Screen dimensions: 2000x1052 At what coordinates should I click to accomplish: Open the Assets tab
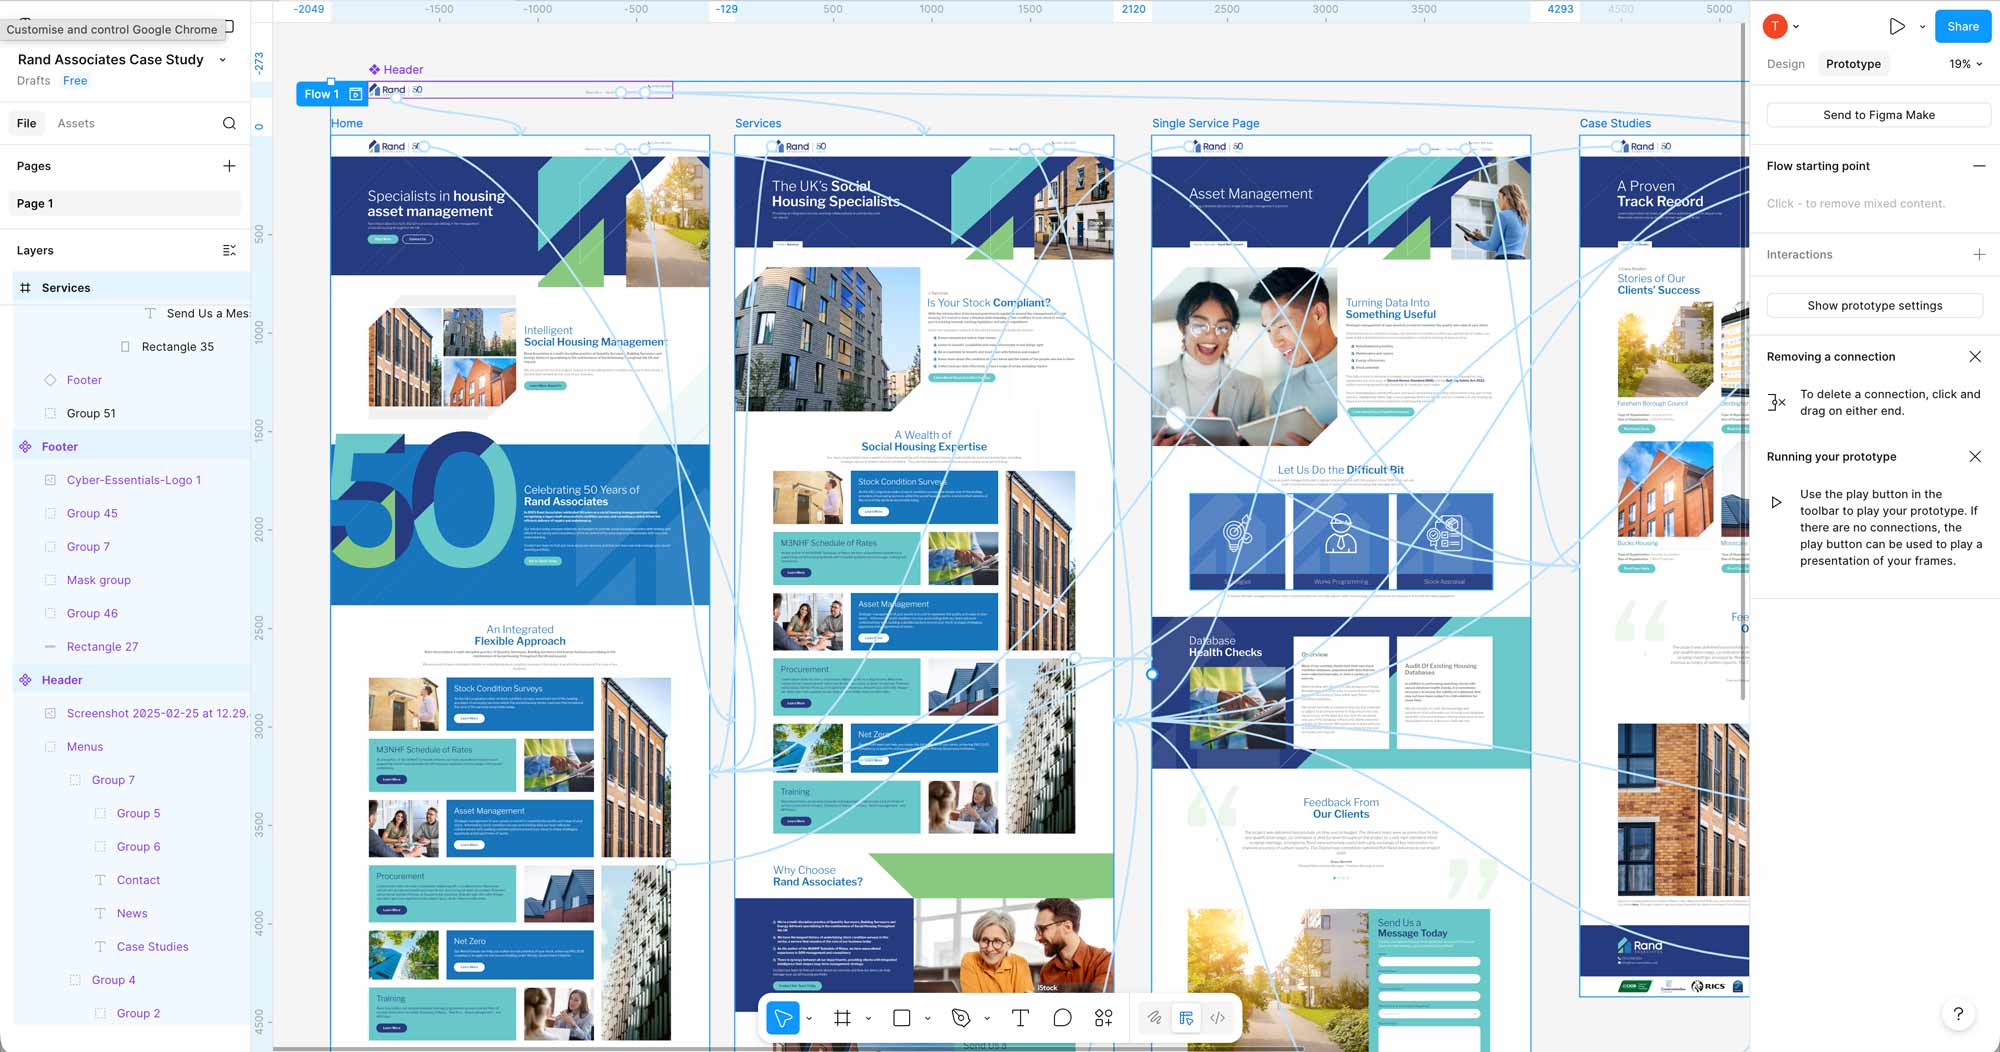[76, 123]
